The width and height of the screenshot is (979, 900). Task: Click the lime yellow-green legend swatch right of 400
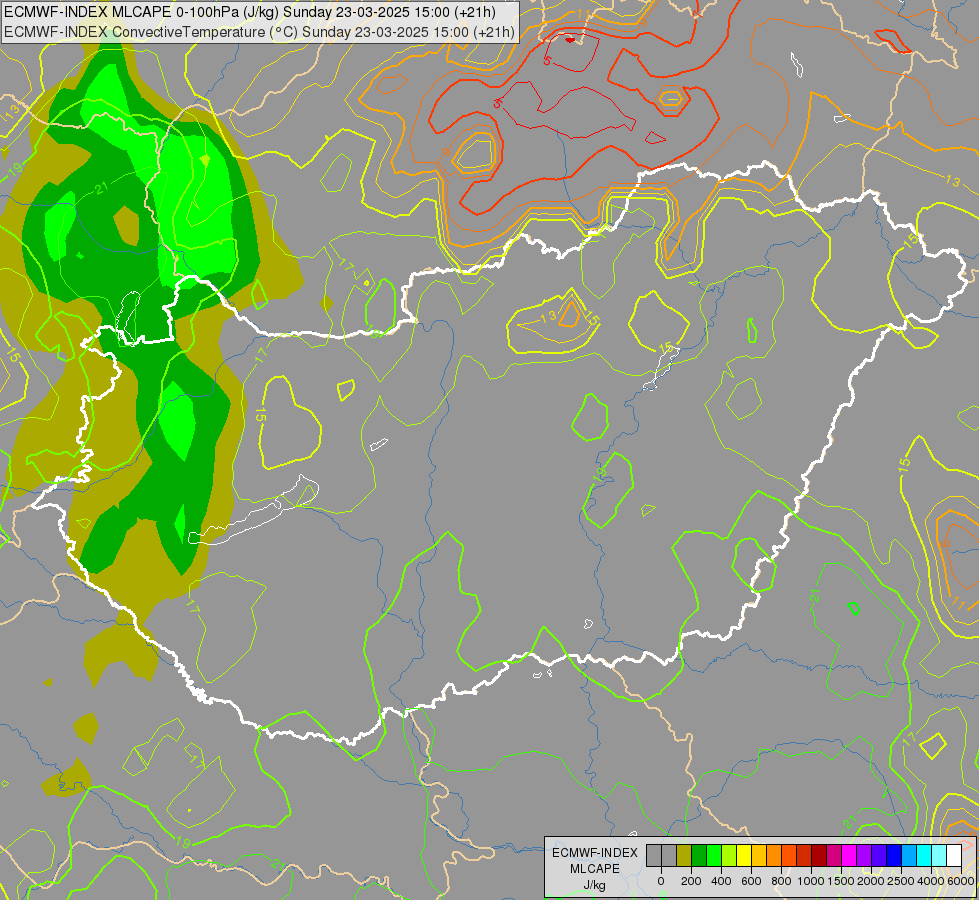729,855
